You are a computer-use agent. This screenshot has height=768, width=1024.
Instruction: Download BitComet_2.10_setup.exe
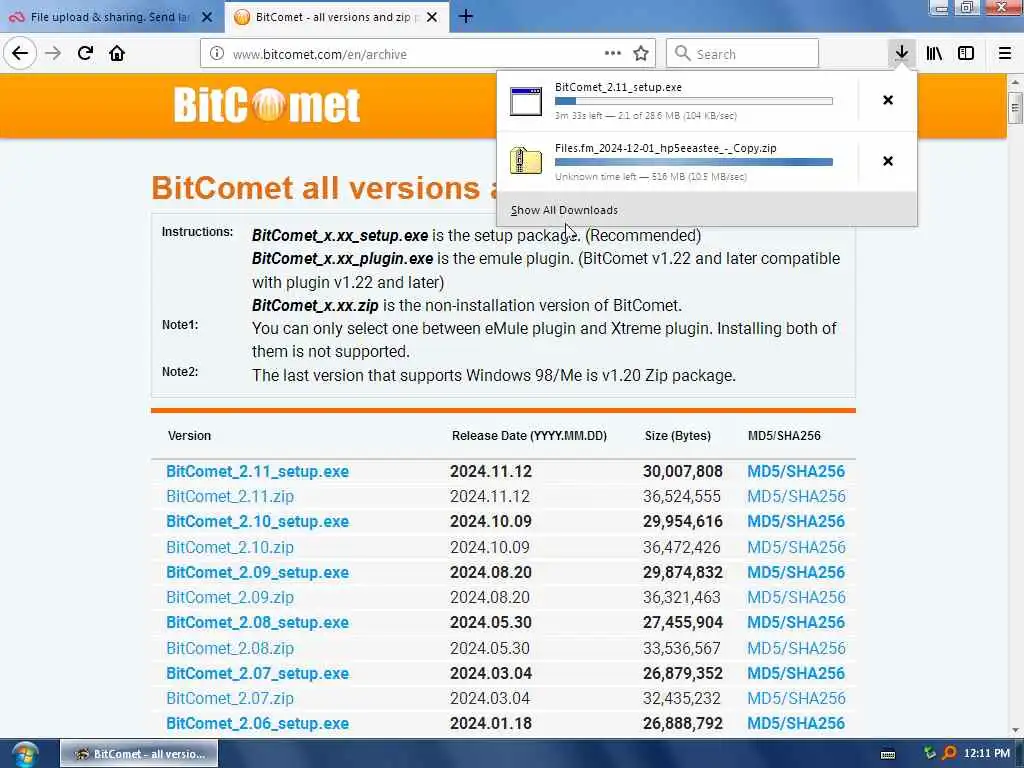pyautogui.click(x=257, y=522)
